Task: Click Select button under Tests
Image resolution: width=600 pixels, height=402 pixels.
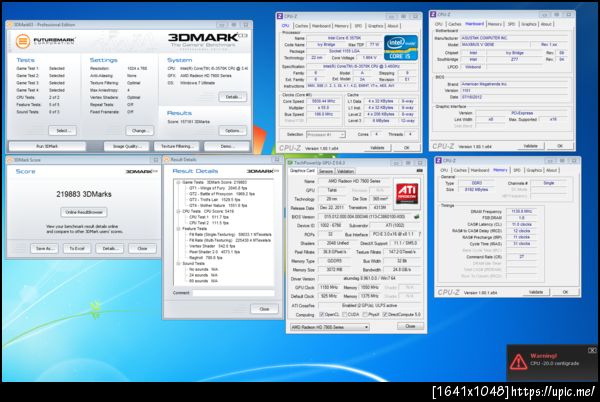Action: click(x=62, y=131)
